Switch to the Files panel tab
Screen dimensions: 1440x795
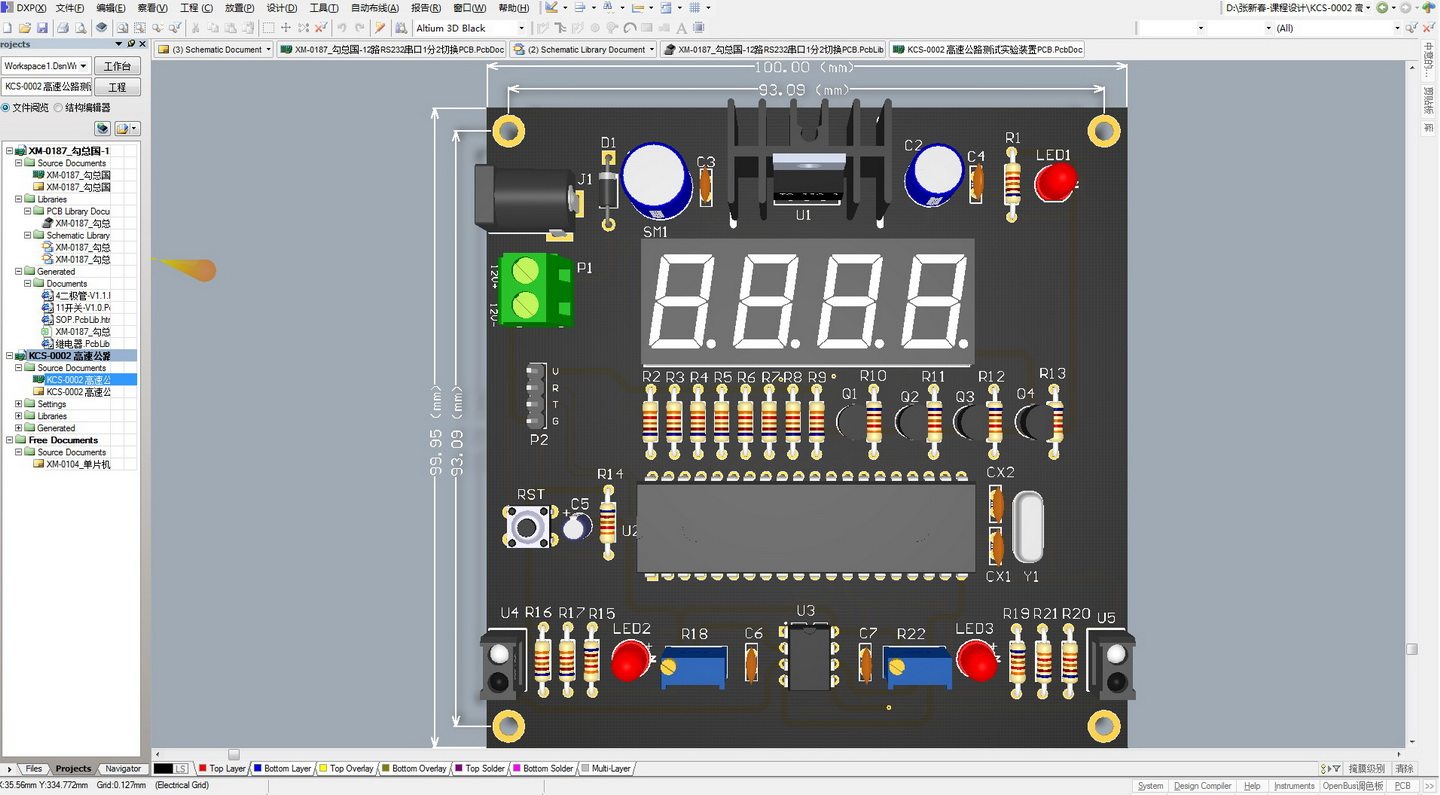34,769
